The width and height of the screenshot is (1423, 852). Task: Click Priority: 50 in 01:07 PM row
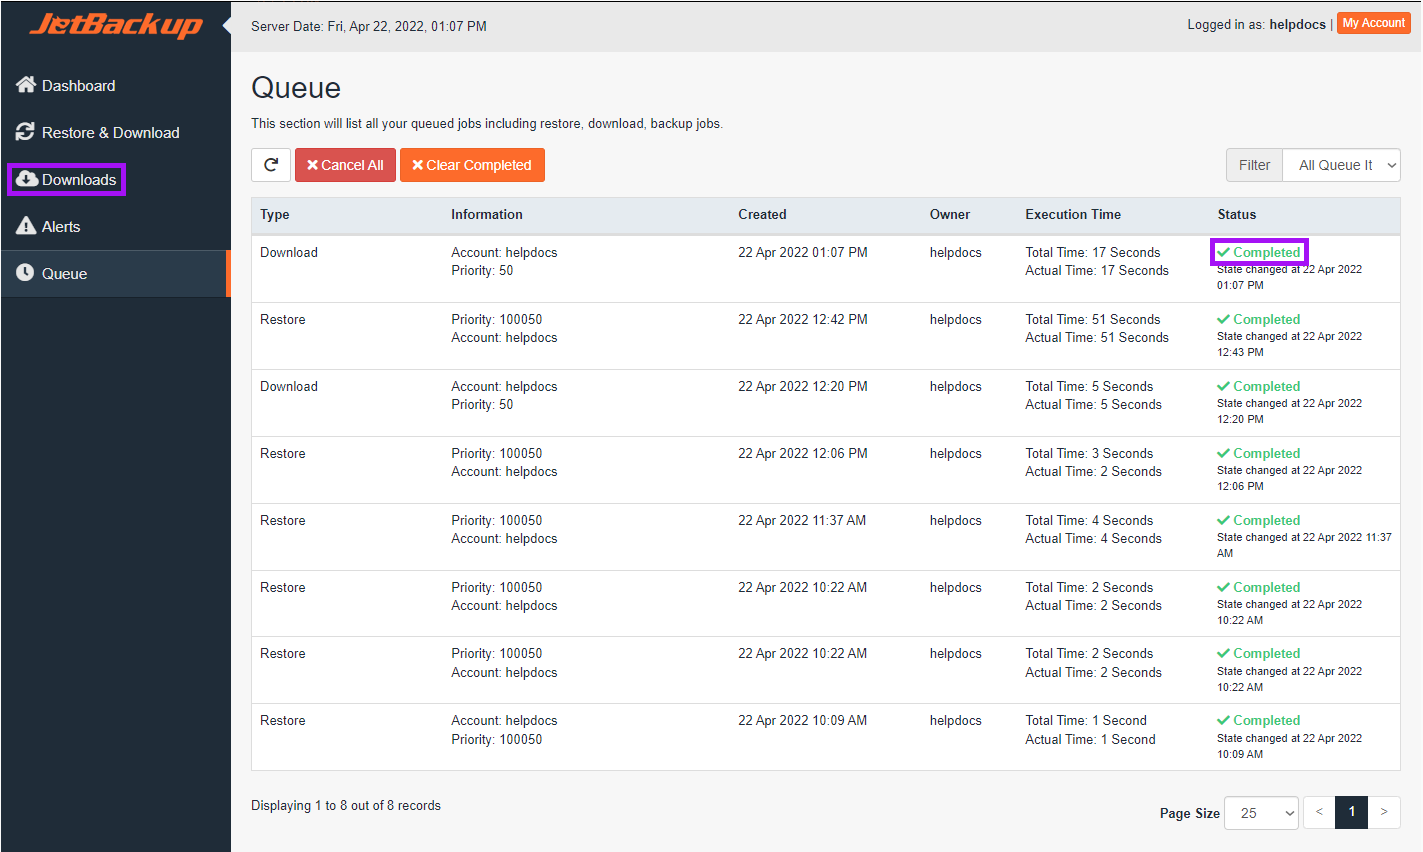tap(482, 270)
